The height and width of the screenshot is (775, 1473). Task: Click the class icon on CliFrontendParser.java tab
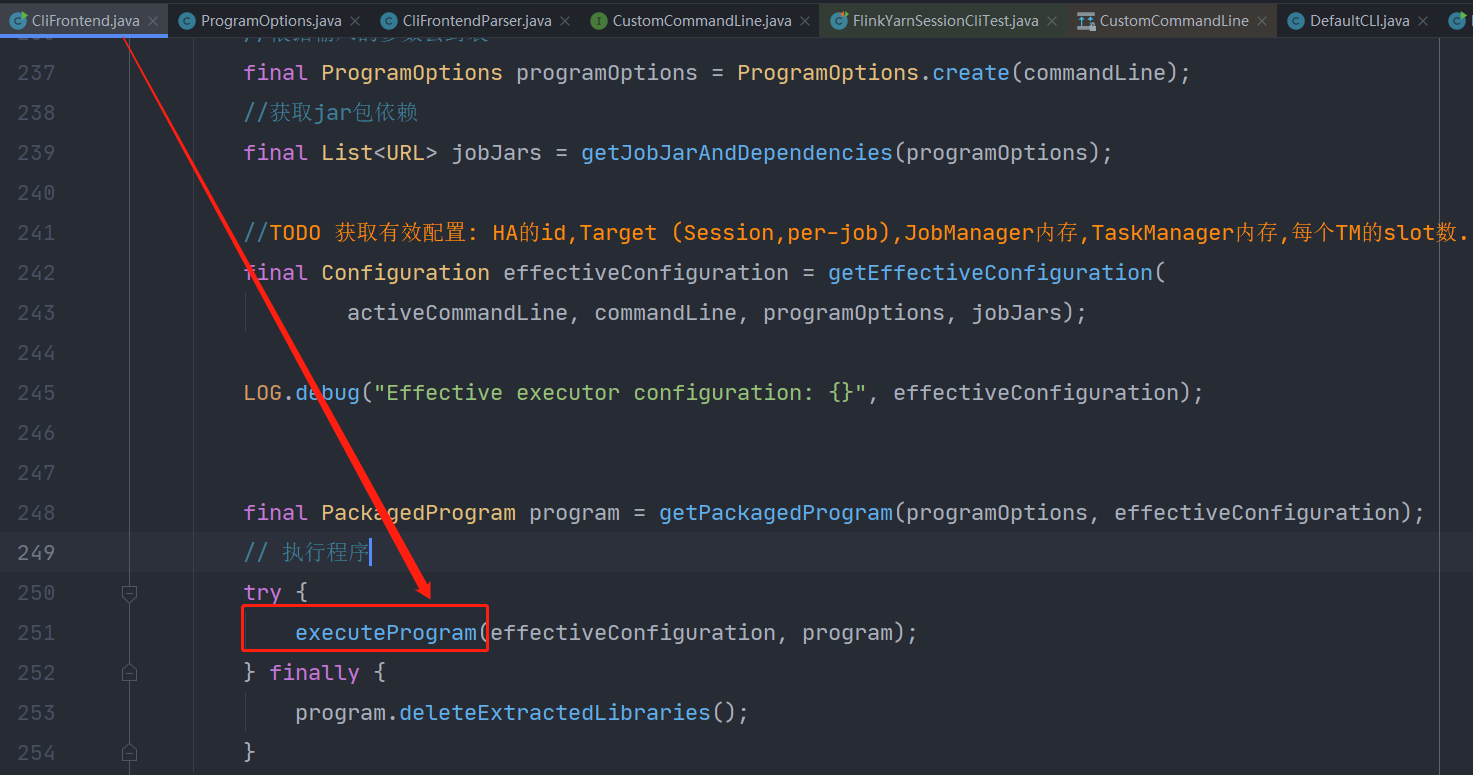point(388,20)
